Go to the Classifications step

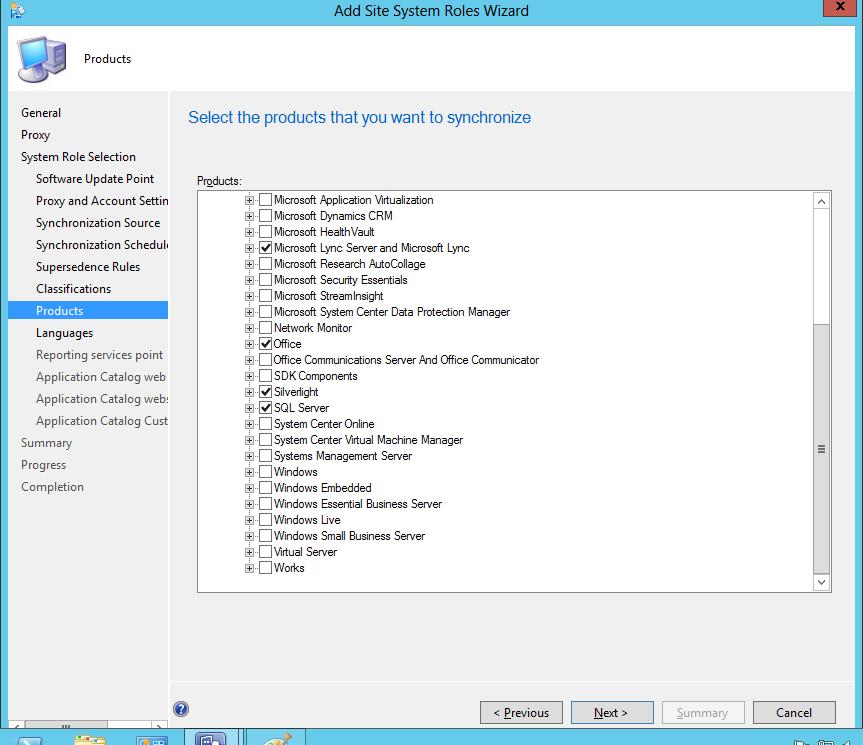click(73, 289)
